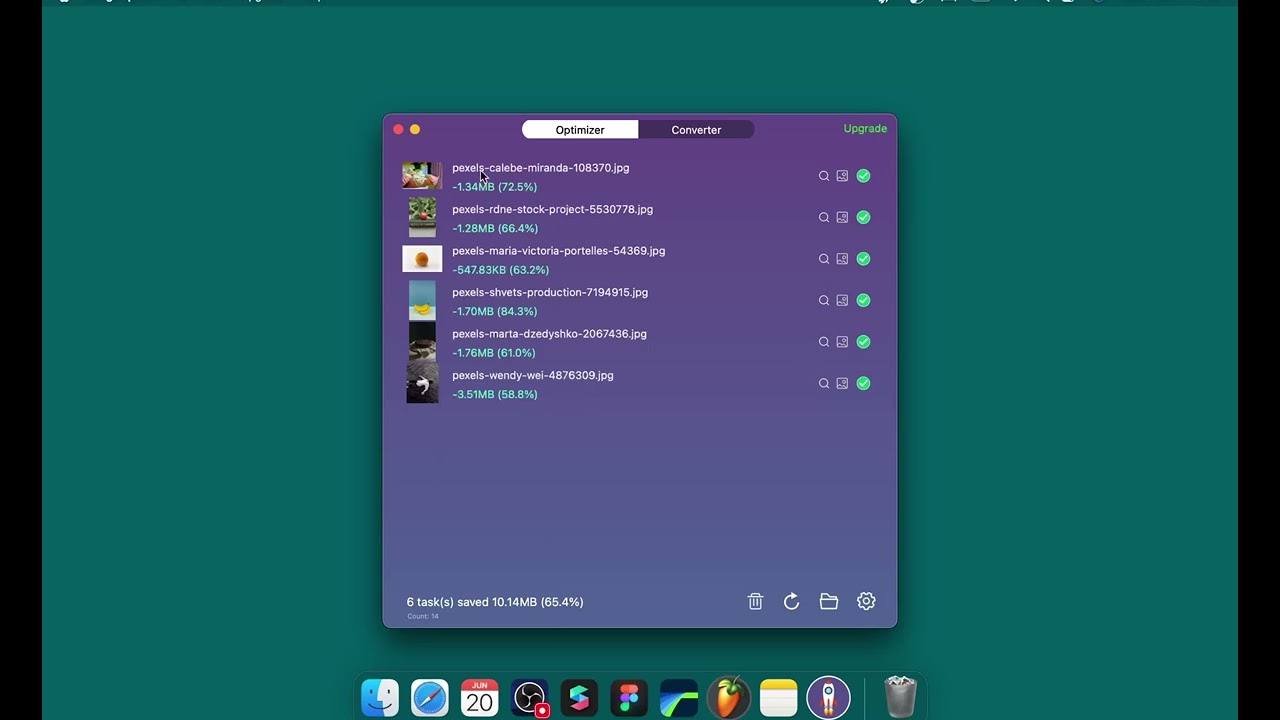Green checkmark for pexels-shvets-production-7194915.jpg
Viewport: 1280px width, 720px height.
(863, 300)
